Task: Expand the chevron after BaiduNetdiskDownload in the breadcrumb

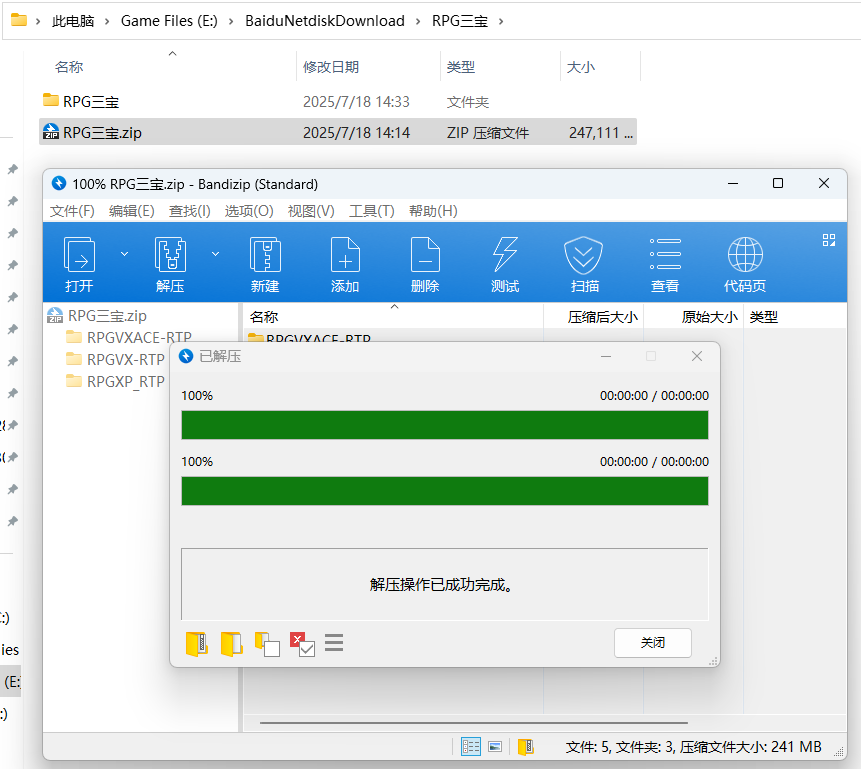Action: coord(418,21)
